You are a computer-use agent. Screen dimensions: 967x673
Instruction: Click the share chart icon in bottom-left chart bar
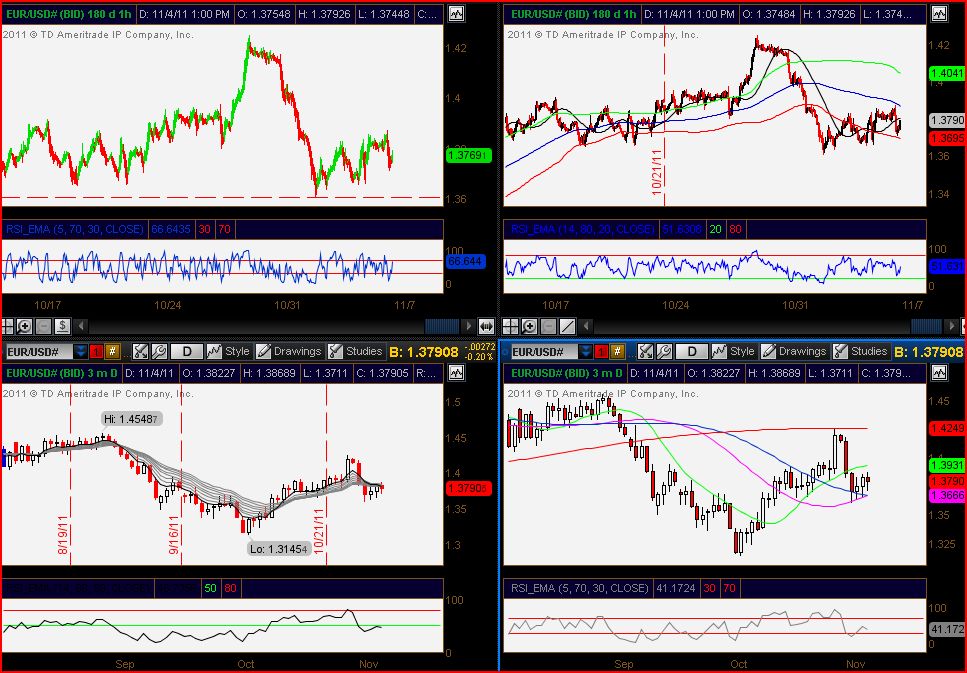(x=141, y=352)
